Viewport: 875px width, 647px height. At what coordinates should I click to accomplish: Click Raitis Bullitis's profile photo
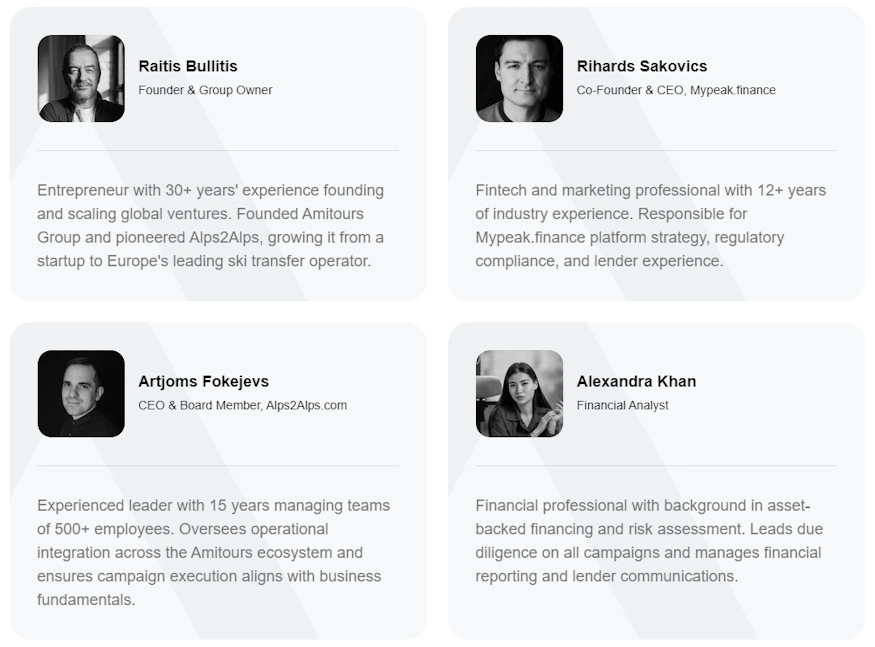[81, 79]
